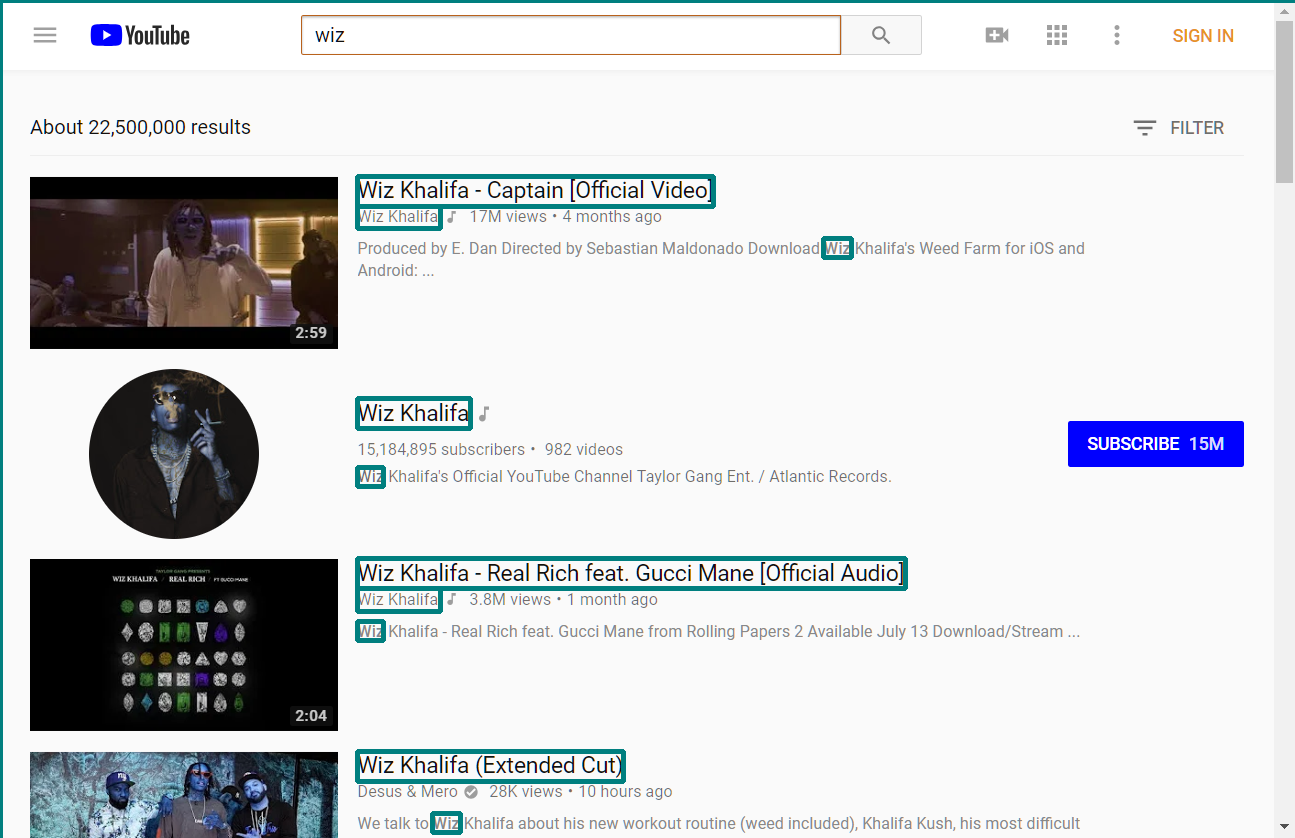Open Wiz Khalifa channel under Real Rich video

(399, 600)
